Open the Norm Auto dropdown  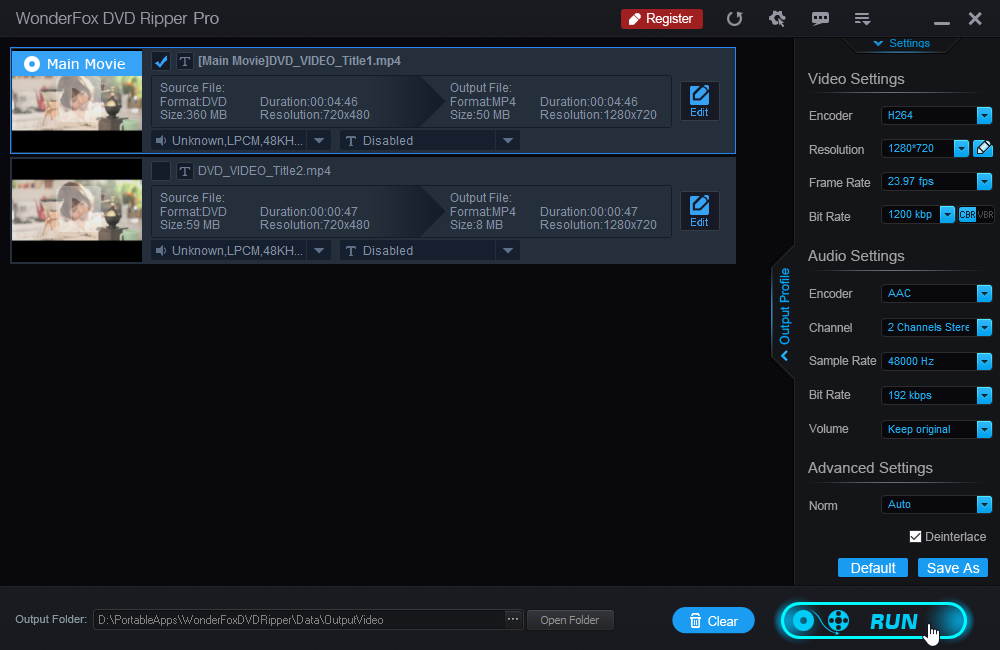tap(984, 505)
